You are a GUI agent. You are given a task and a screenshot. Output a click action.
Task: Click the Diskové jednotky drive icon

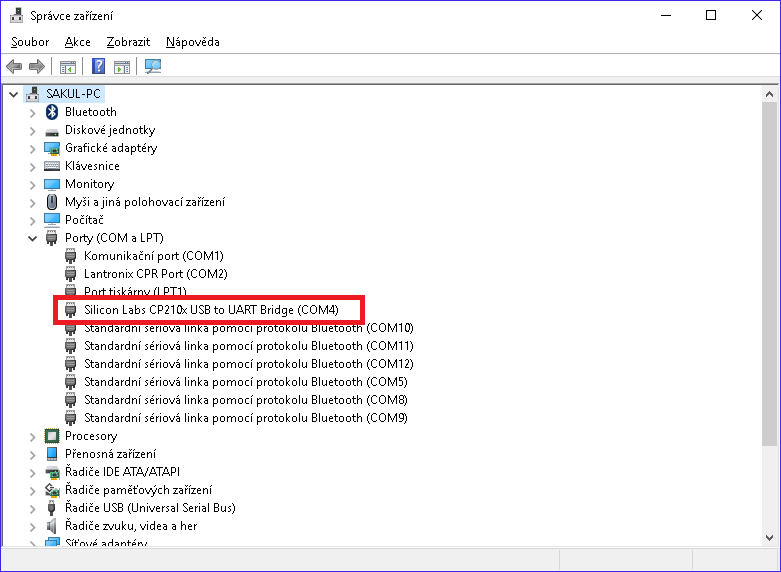tap(52, 132)
